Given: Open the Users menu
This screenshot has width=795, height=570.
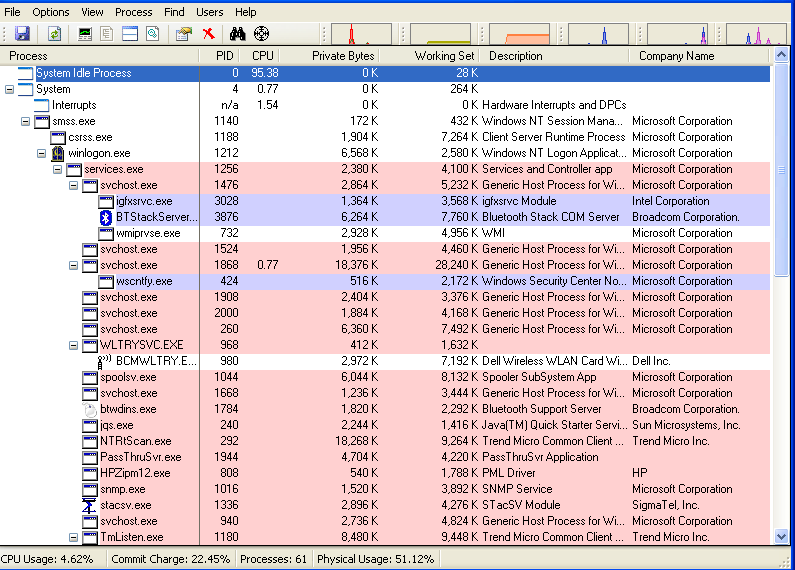Looking at the screenshot, I should point(209,12).
